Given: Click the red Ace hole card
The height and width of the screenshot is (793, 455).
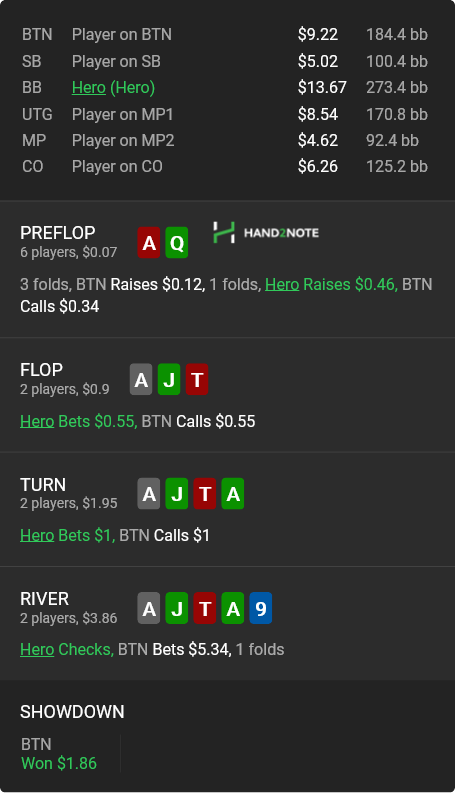Looking at the screenshot, I should [149, 243].
